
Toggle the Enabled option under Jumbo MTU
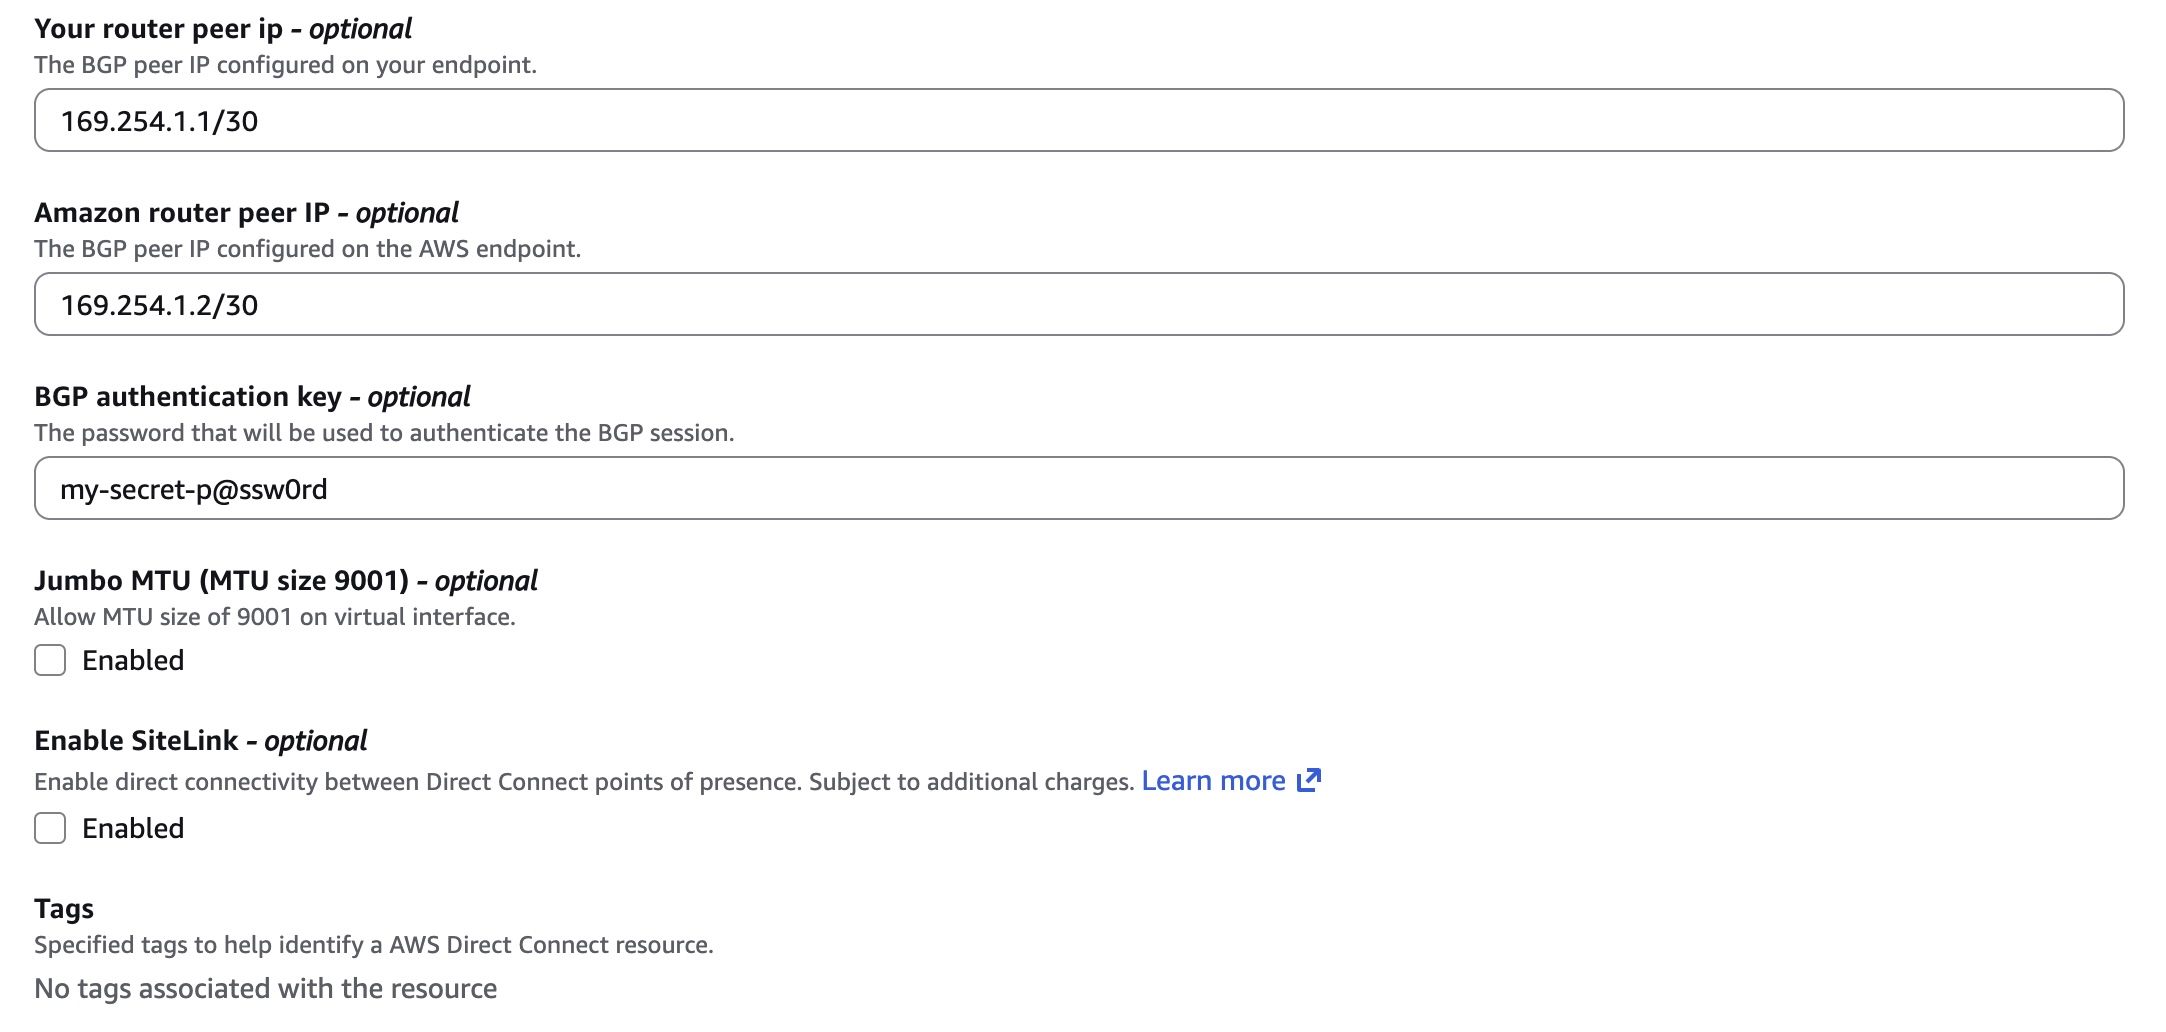pos(49,660)
